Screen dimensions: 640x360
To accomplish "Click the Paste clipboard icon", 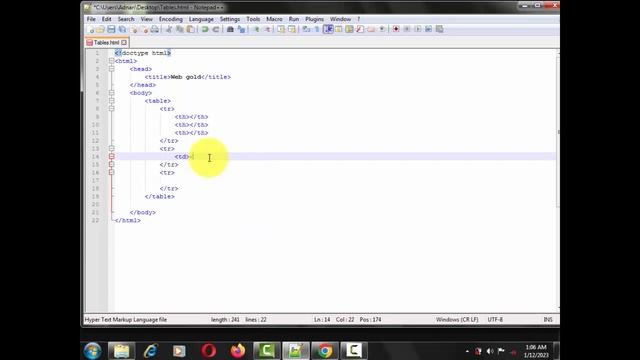I will tap(190, 29).
